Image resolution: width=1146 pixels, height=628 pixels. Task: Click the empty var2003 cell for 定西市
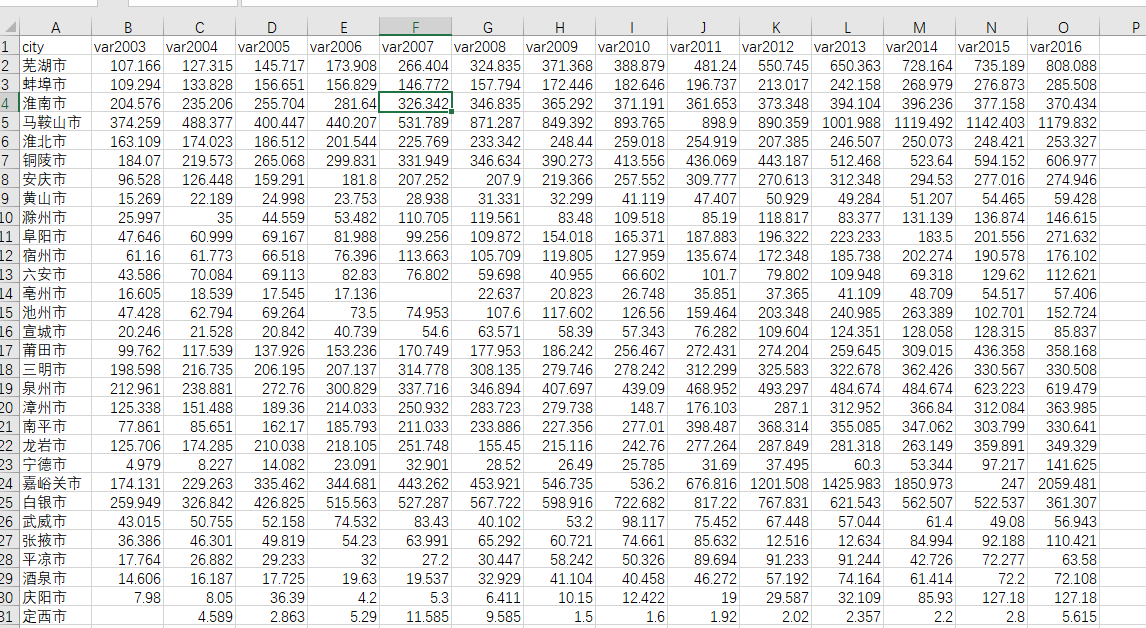coord(127,616)
